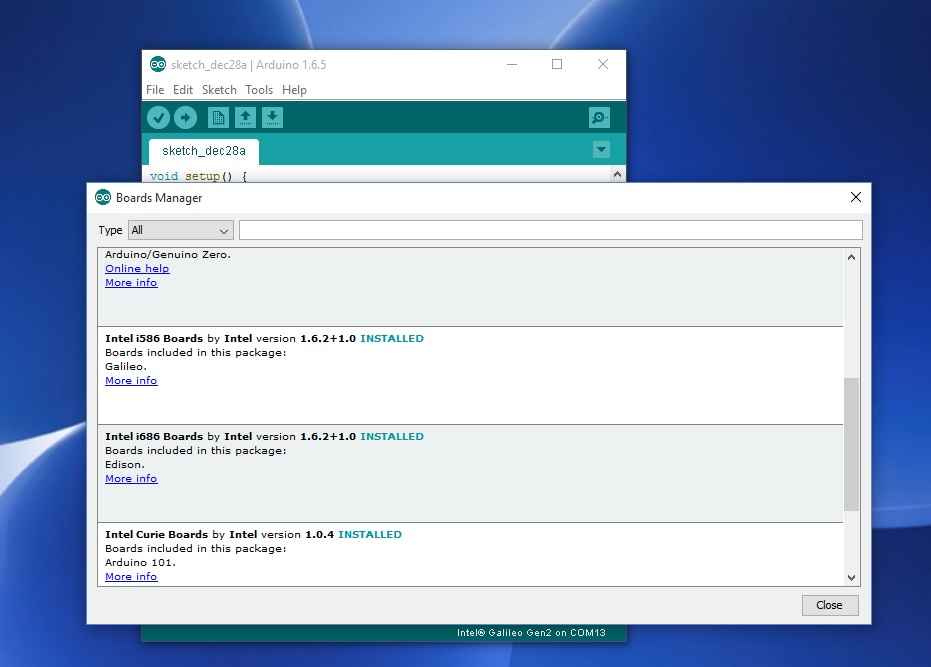Open the sketch tab dropdown arrow
This screenshot has width=931, height=667.
pos(601,150)
